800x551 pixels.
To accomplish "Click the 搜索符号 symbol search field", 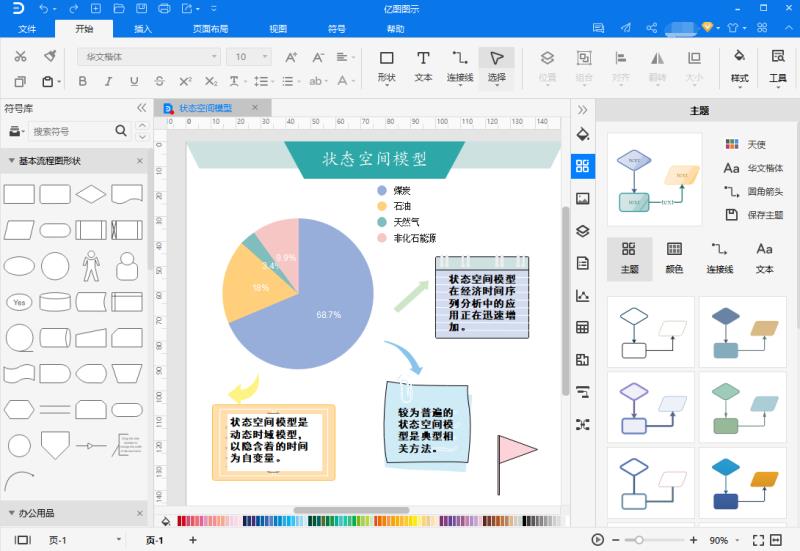I will tap(70, 131).
